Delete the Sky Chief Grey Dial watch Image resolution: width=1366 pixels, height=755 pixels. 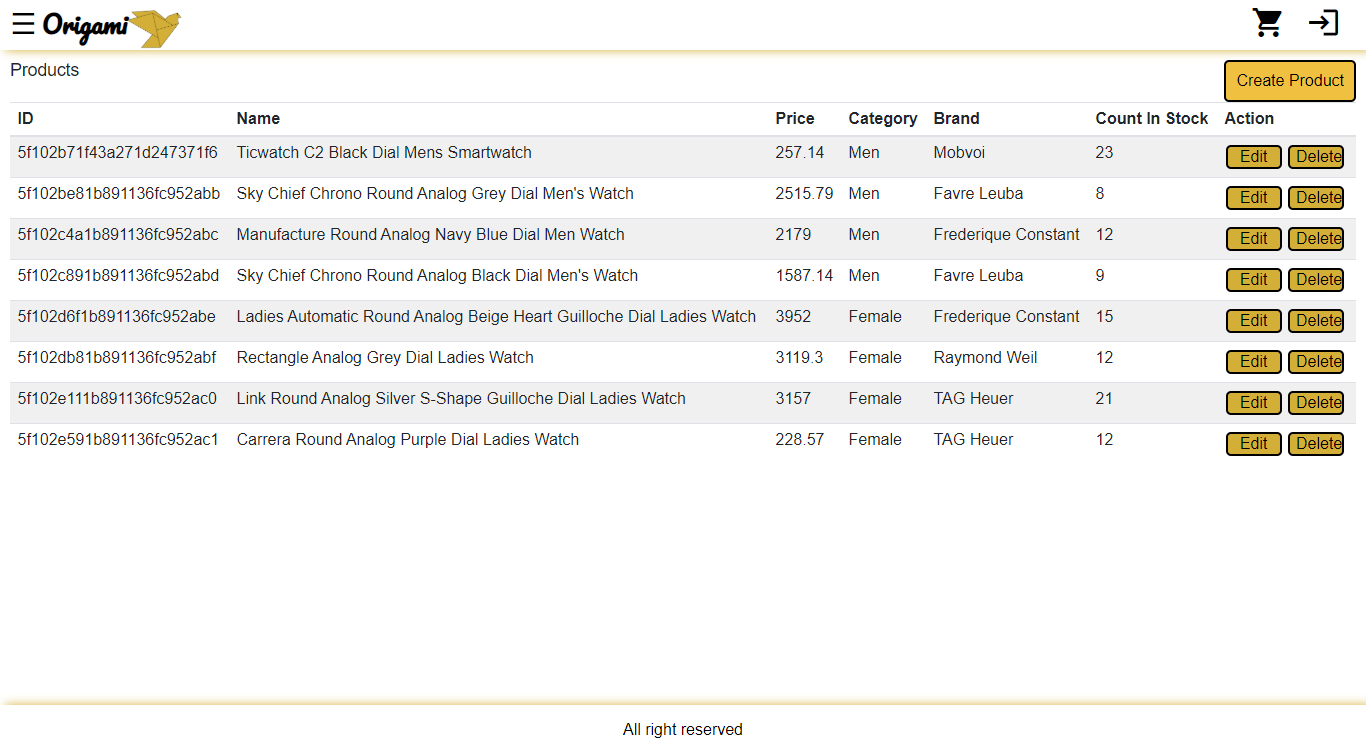(x=1315, y=198)
